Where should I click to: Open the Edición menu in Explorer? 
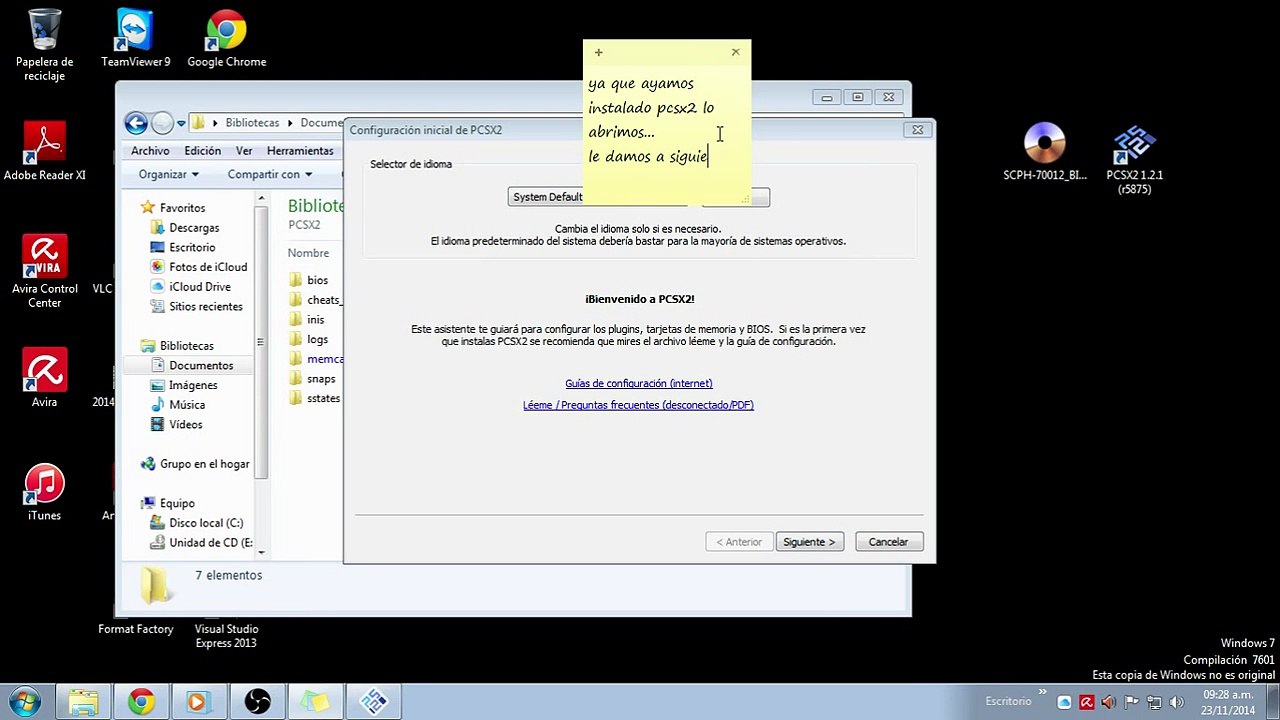tap(202, 151)
